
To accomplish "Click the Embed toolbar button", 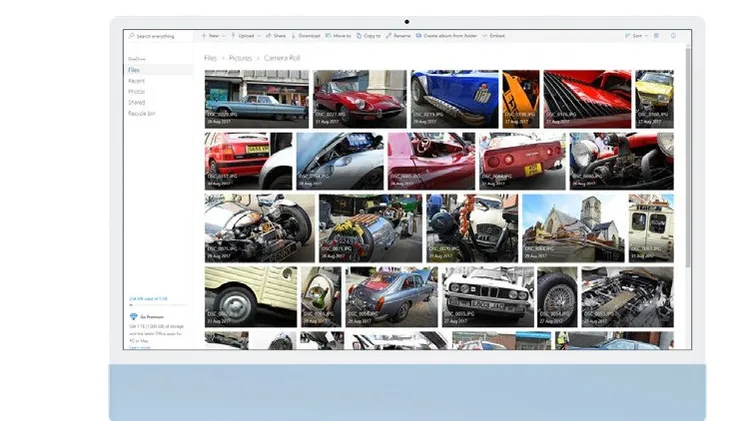I will click(494, 36).
